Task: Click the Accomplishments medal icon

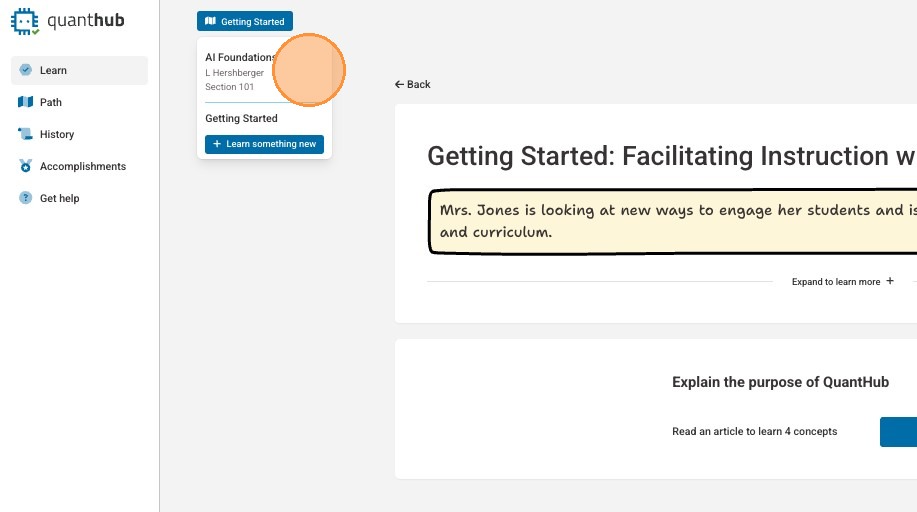Action: coord(26,166)
